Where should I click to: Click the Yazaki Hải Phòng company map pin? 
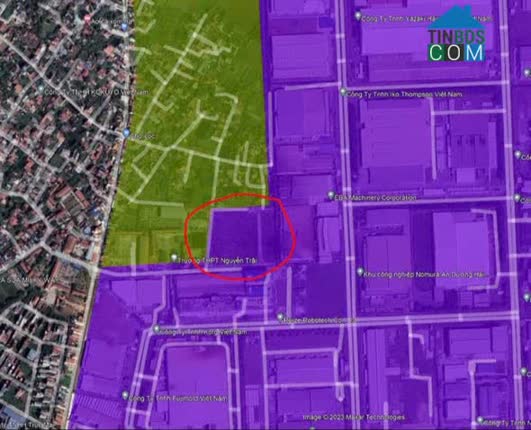click(358, 16)
